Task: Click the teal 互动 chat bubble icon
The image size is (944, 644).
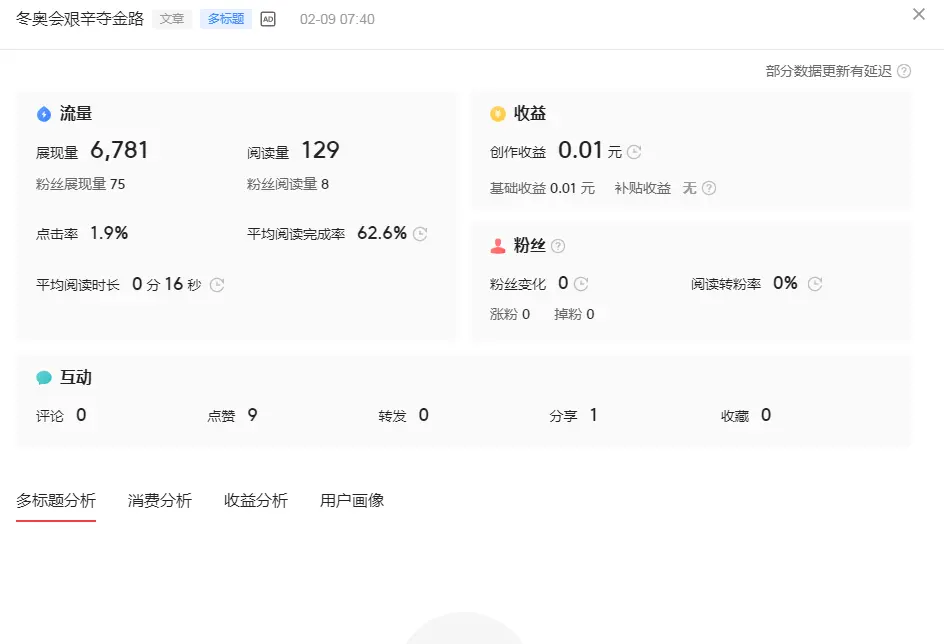Action: (x=44, y=378)
